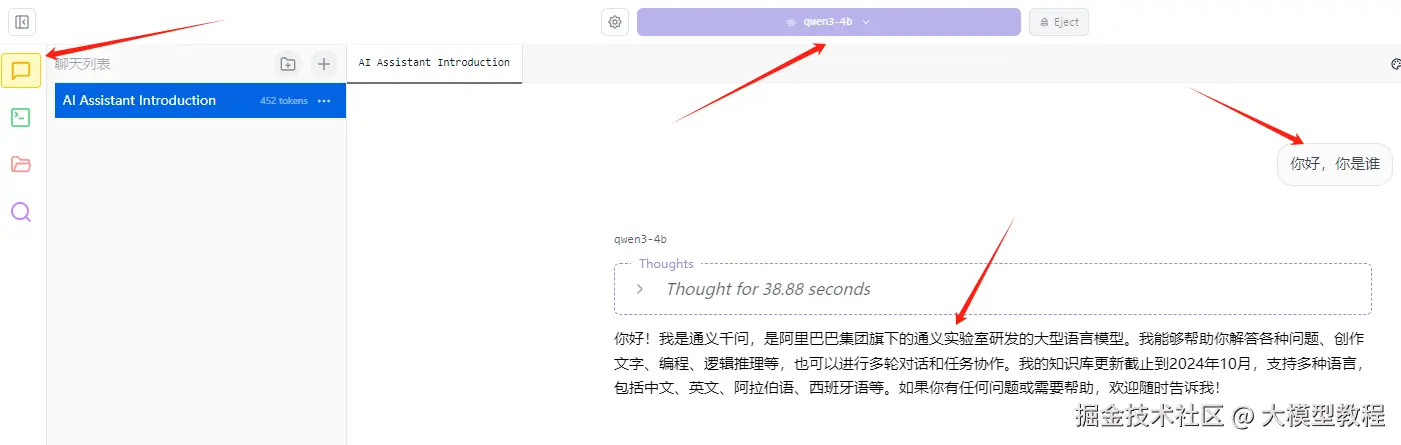The image size is (1401, 445).
Task: Click the user message bubble 你好，你是谁
Action: (x=1335, y=165)
